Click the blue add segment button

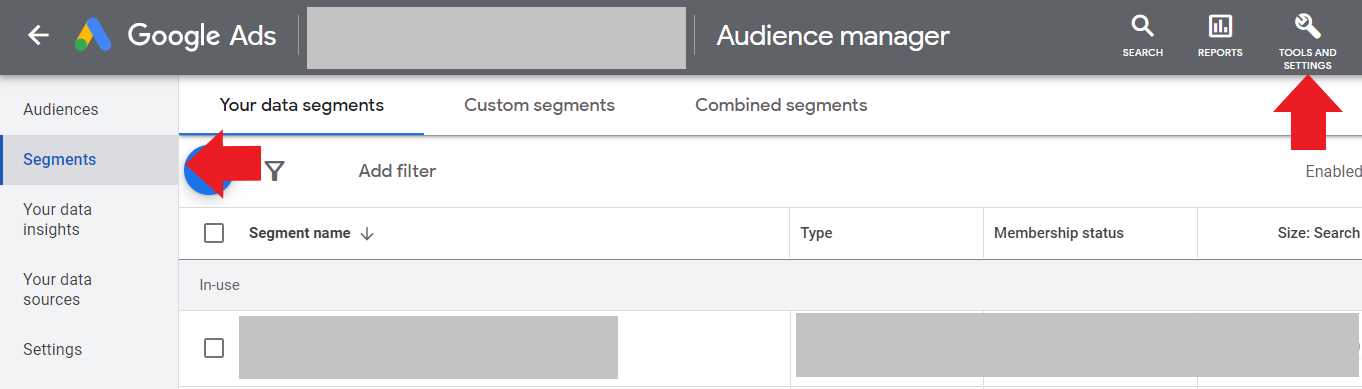tap(207, 171)
